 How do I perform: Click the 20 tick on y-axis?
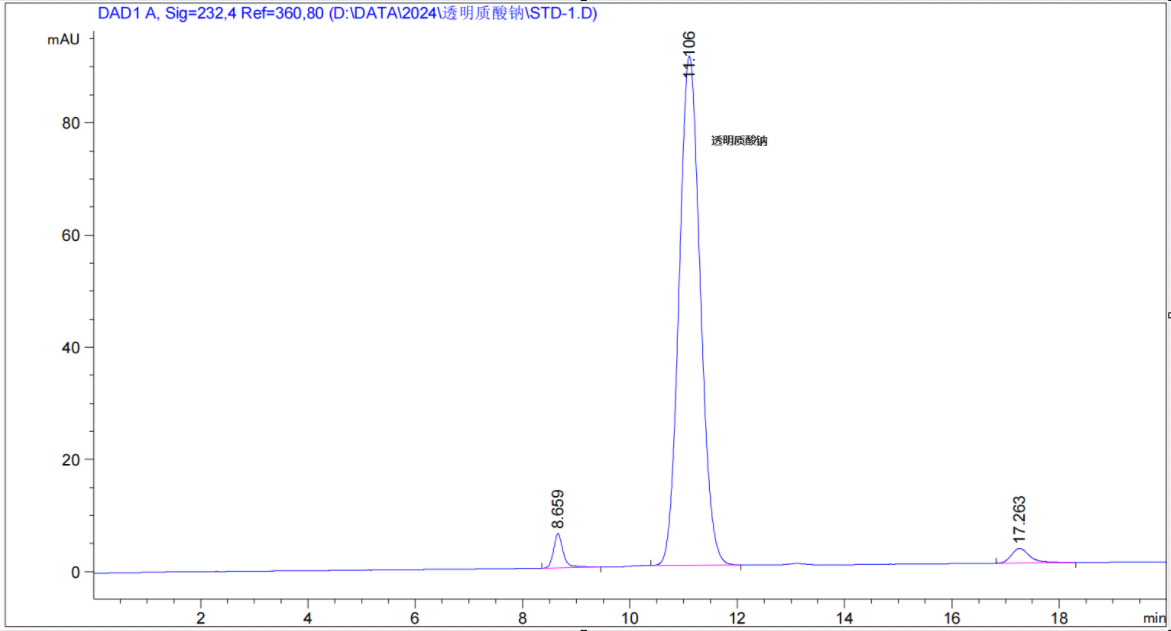71,460
